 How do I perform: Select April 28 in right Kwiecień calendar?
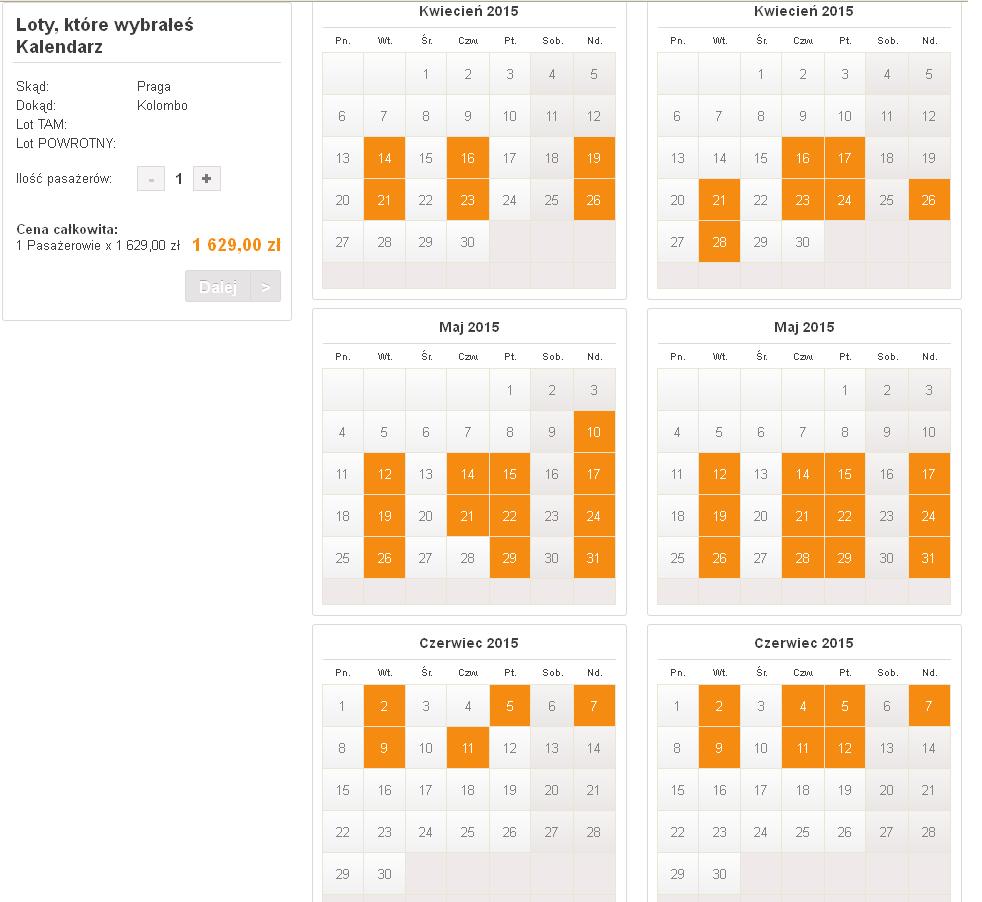720,242
